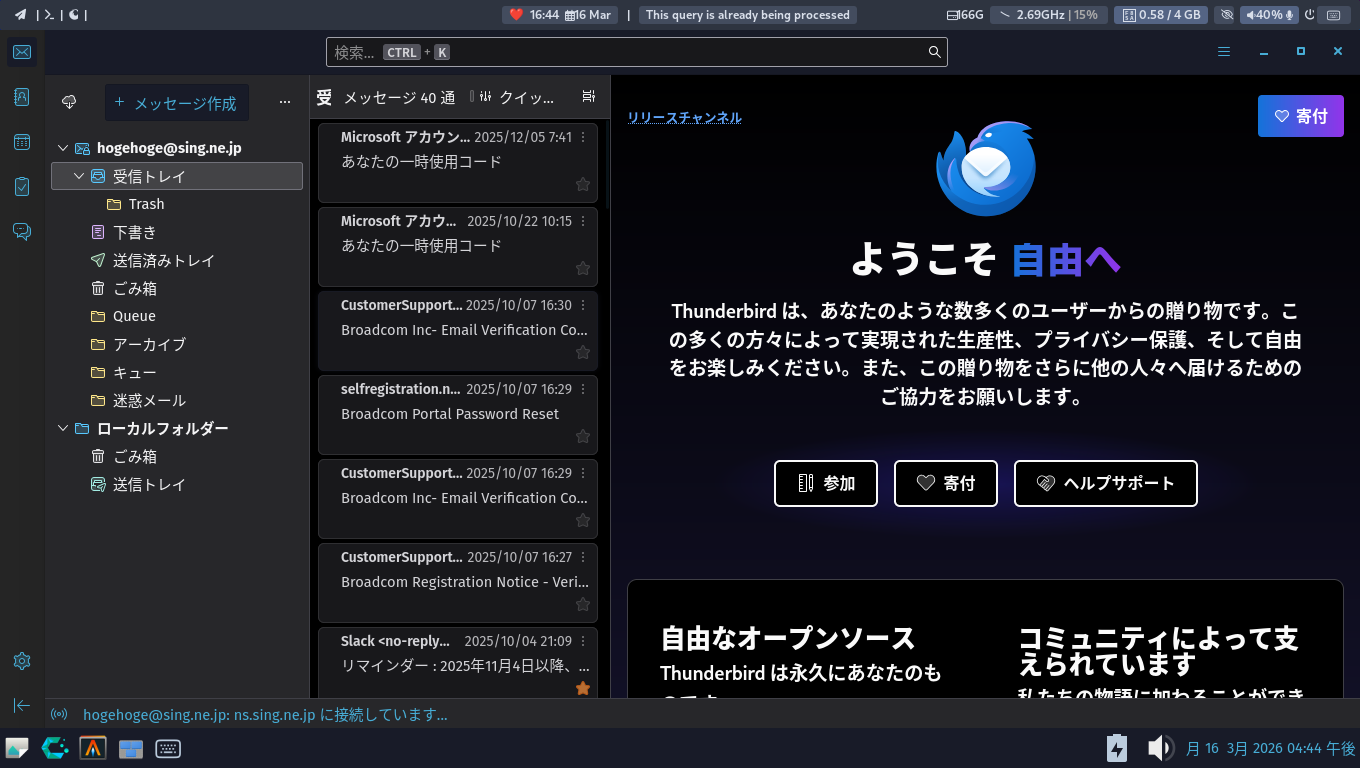Click the メッセージ作成 compose button
The image size is (1360, 768).
(177, 102)
